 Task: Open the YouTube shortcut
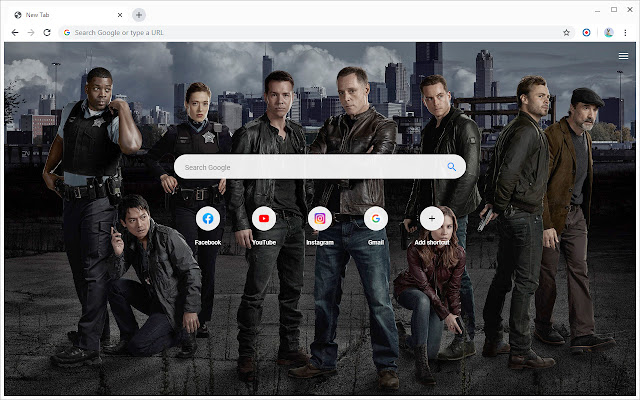264,218
